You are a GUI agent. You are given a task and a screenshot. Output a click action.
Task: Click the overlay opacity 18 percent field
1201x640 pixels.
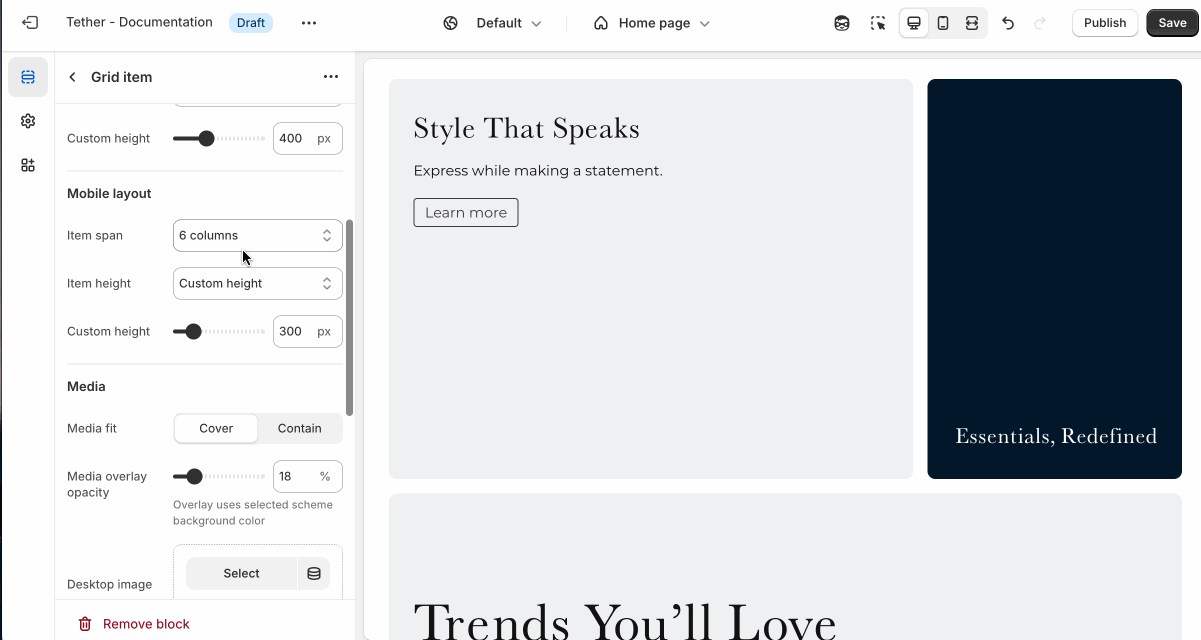(308, 476)
